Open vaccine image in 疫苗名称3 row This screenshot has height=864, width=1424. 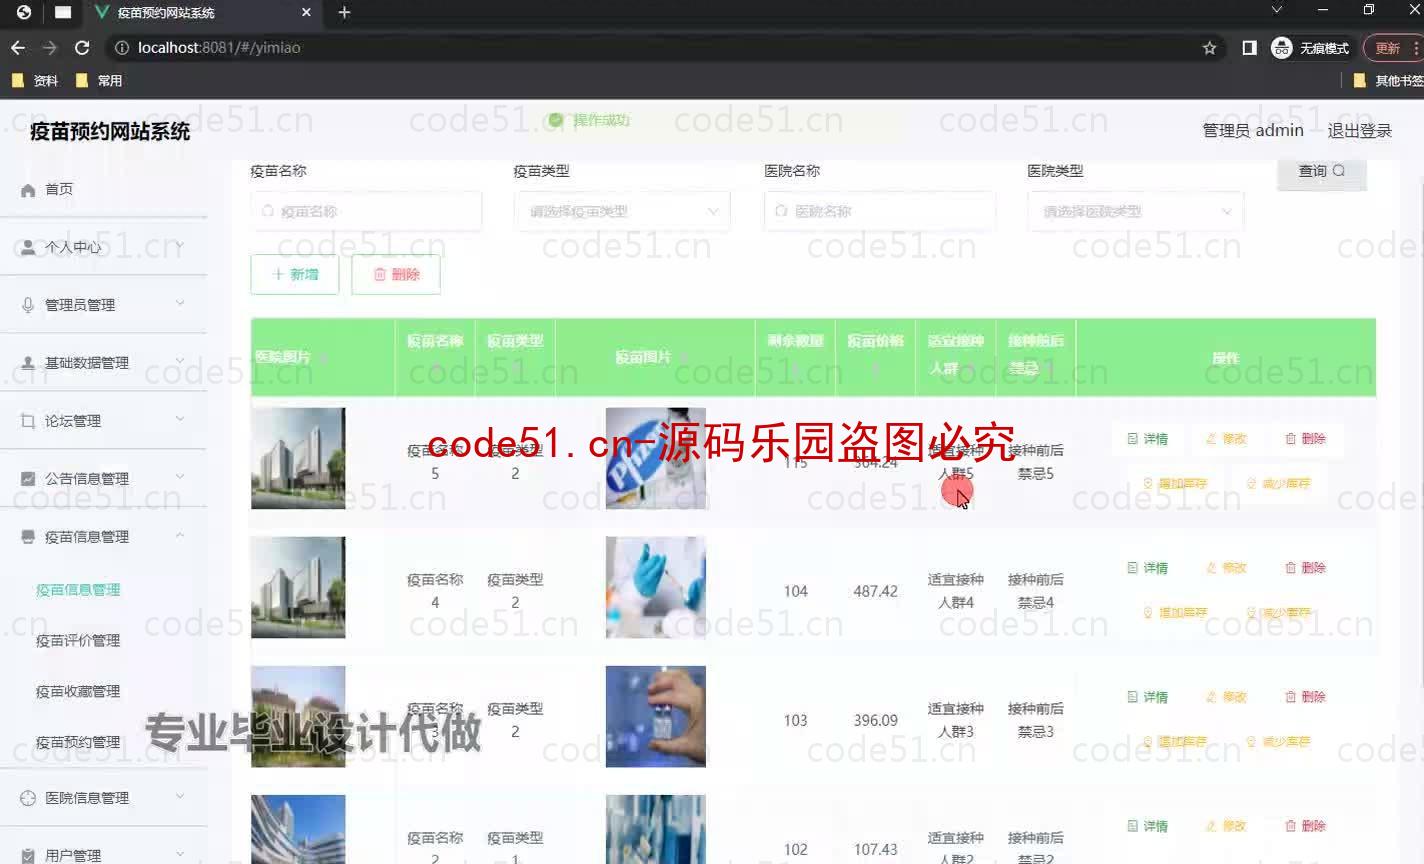(x=655, y=716)
